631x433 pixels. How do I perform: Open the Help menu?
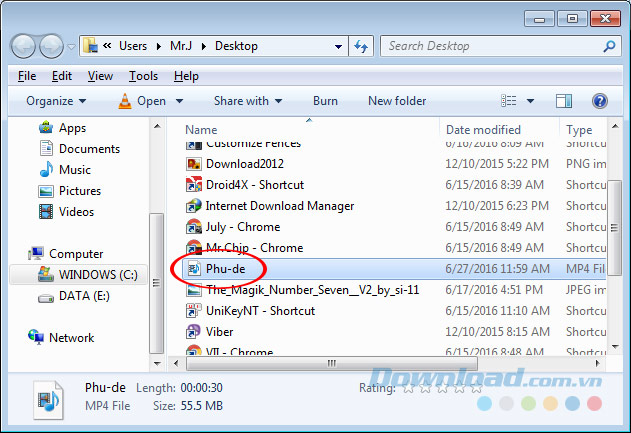pyautogui.click(x=186, y=76)
